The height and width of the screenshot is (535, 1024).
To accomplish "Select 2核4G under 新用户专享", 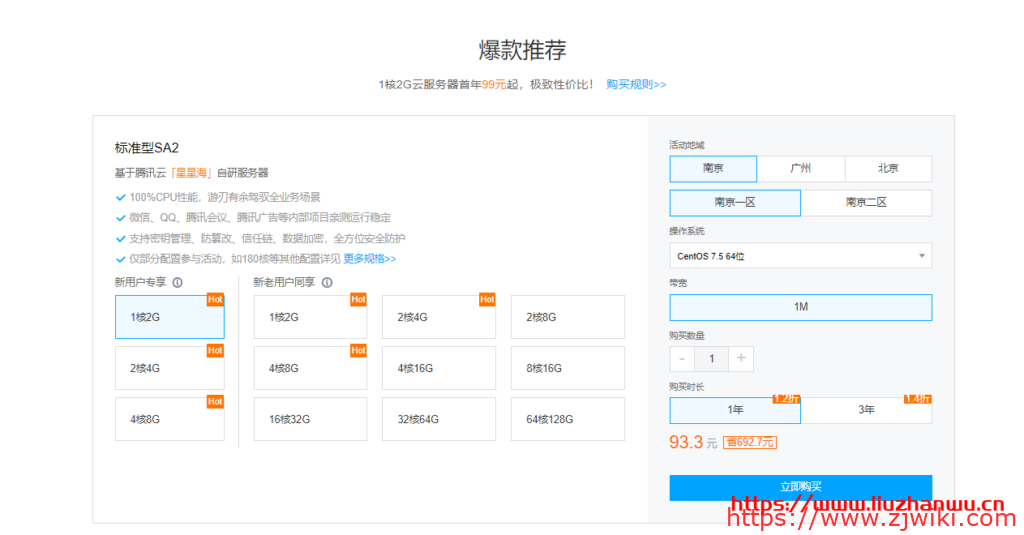I will point(170,368).
